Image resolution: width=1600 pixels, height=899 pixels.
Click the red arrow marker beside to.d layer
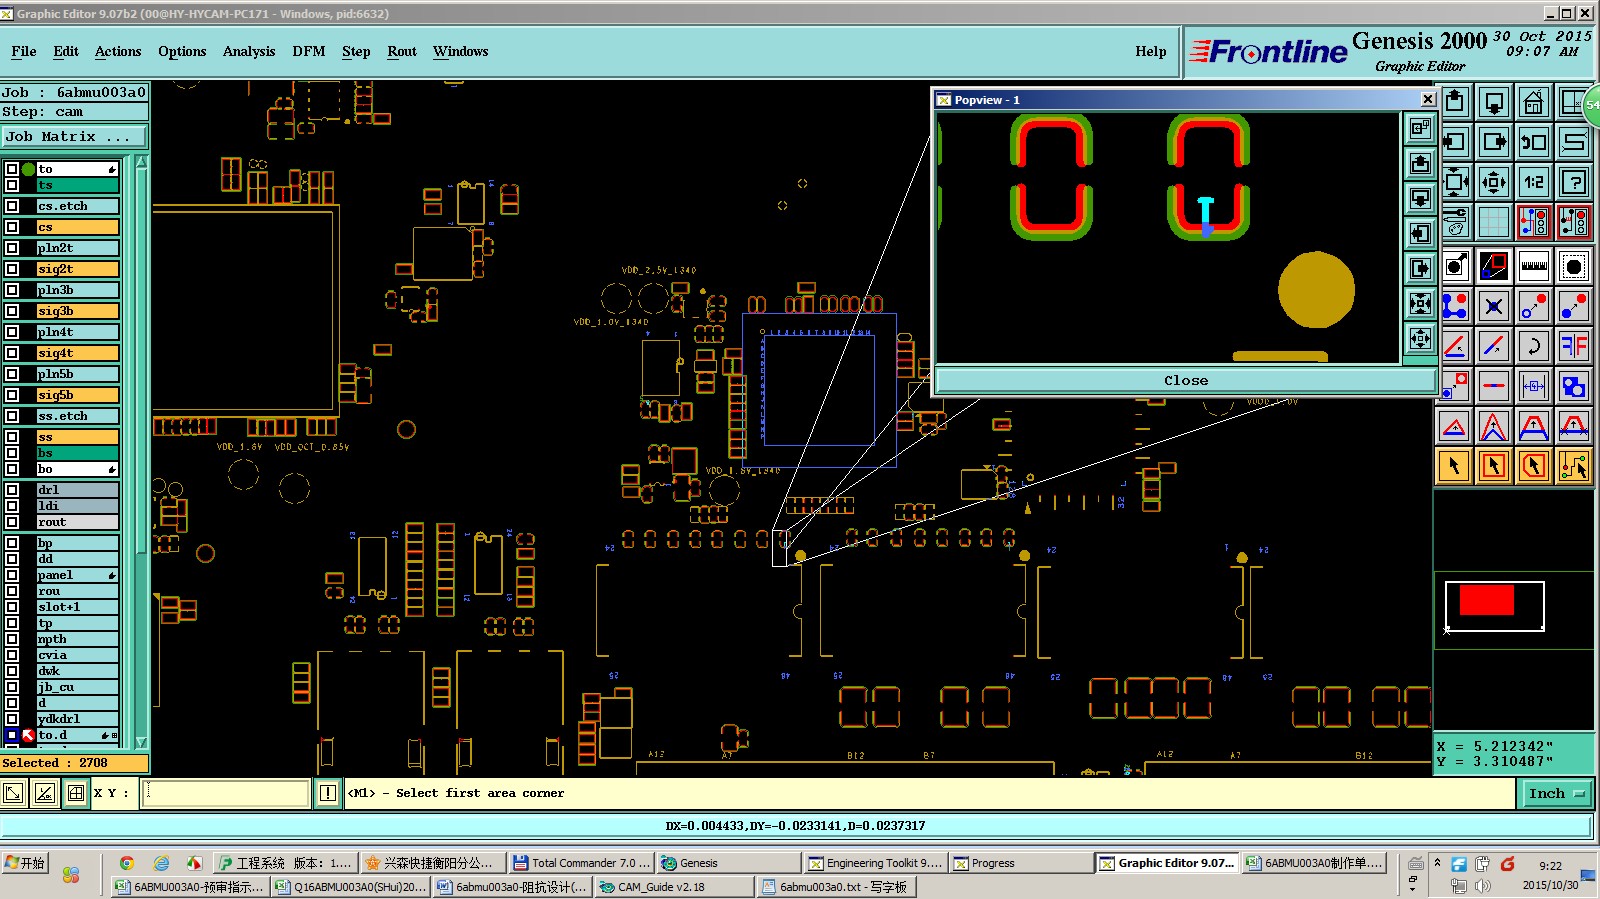28,735
